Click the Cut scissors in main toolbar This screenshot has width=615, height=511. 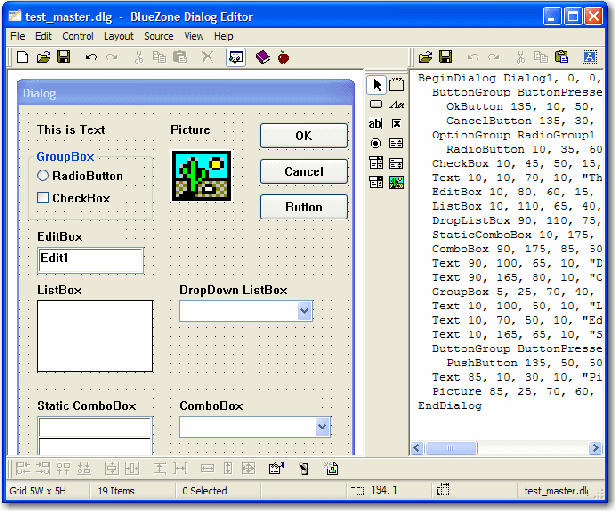pos(139,57)
